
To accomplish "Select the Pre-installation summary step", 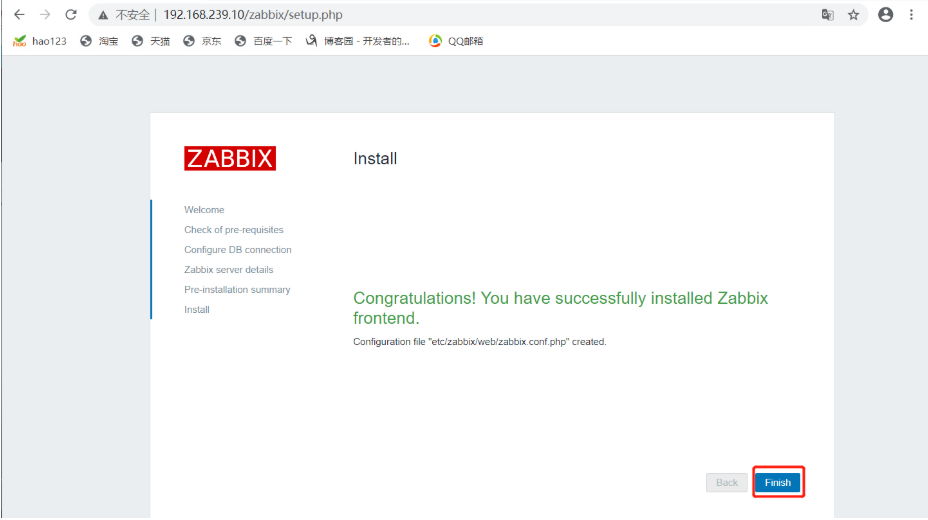I will (237, 290).
